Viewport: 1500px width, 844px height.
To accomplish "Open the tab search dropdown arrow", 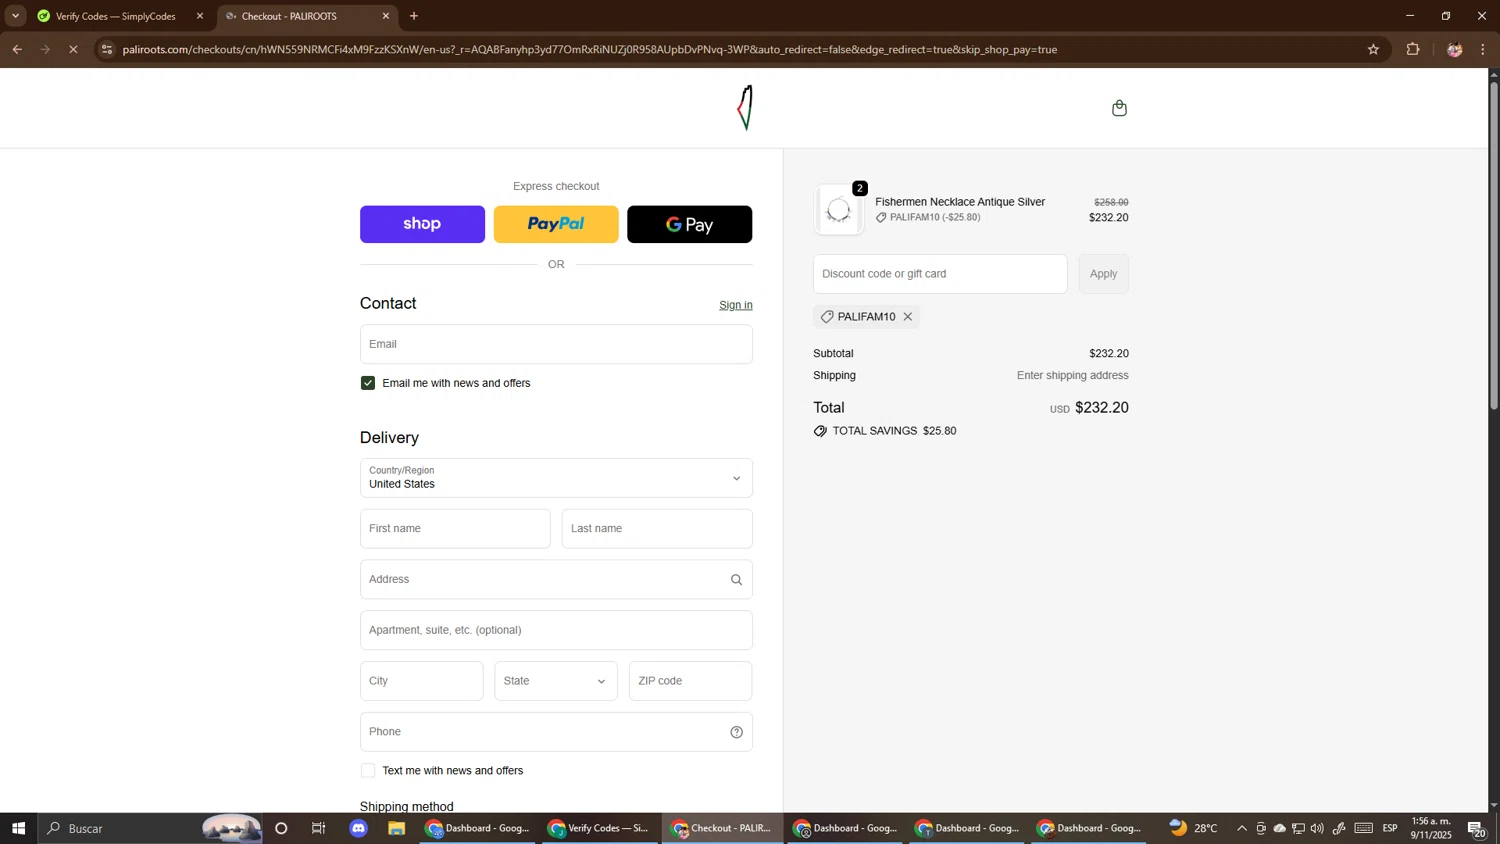I will click(15, 16).
